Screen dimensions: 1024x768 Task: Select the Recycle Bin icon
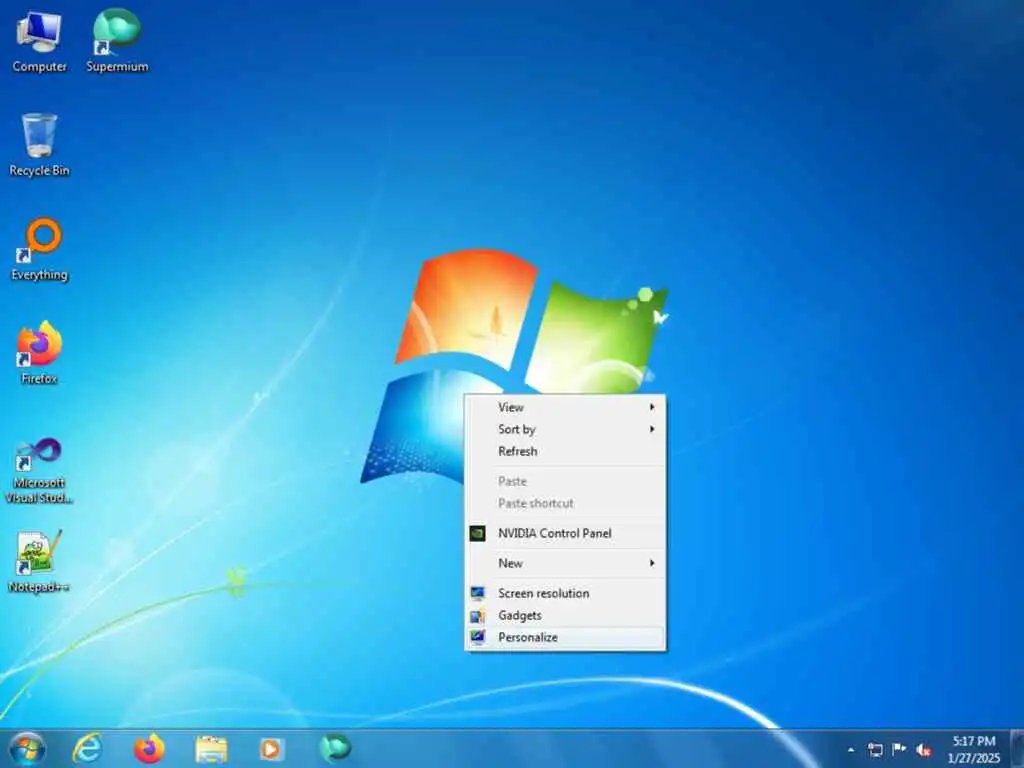(39, 145)
